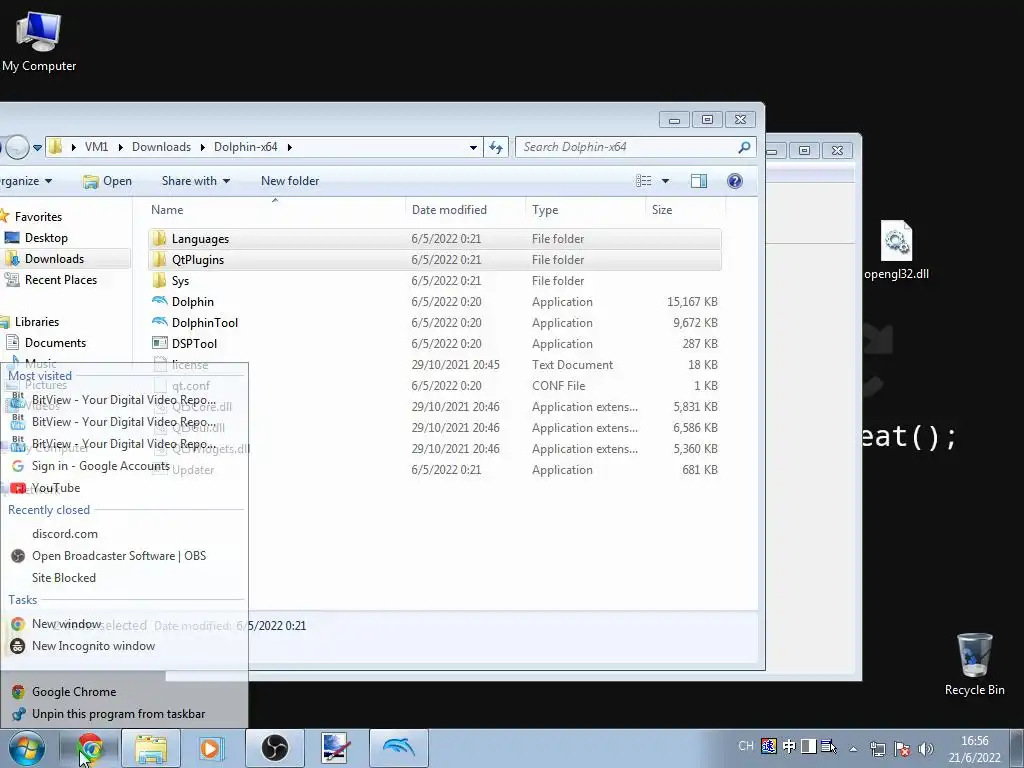
Task: Choose New window task
Action: coord(67,624)
